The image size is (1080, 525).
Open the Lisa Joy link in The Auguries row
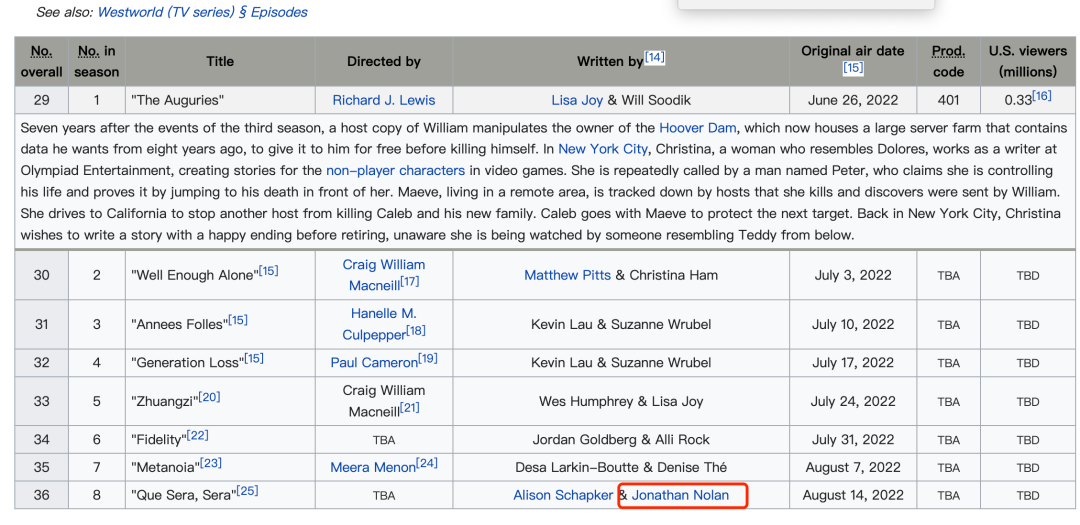(x=577, y=100)
